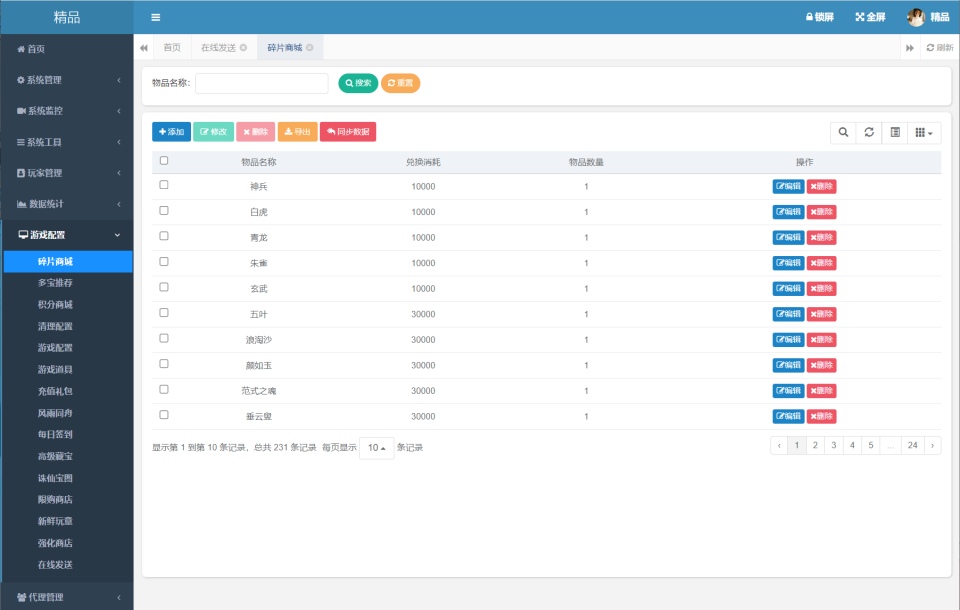Open the page size dropdown showing 10

376,448
